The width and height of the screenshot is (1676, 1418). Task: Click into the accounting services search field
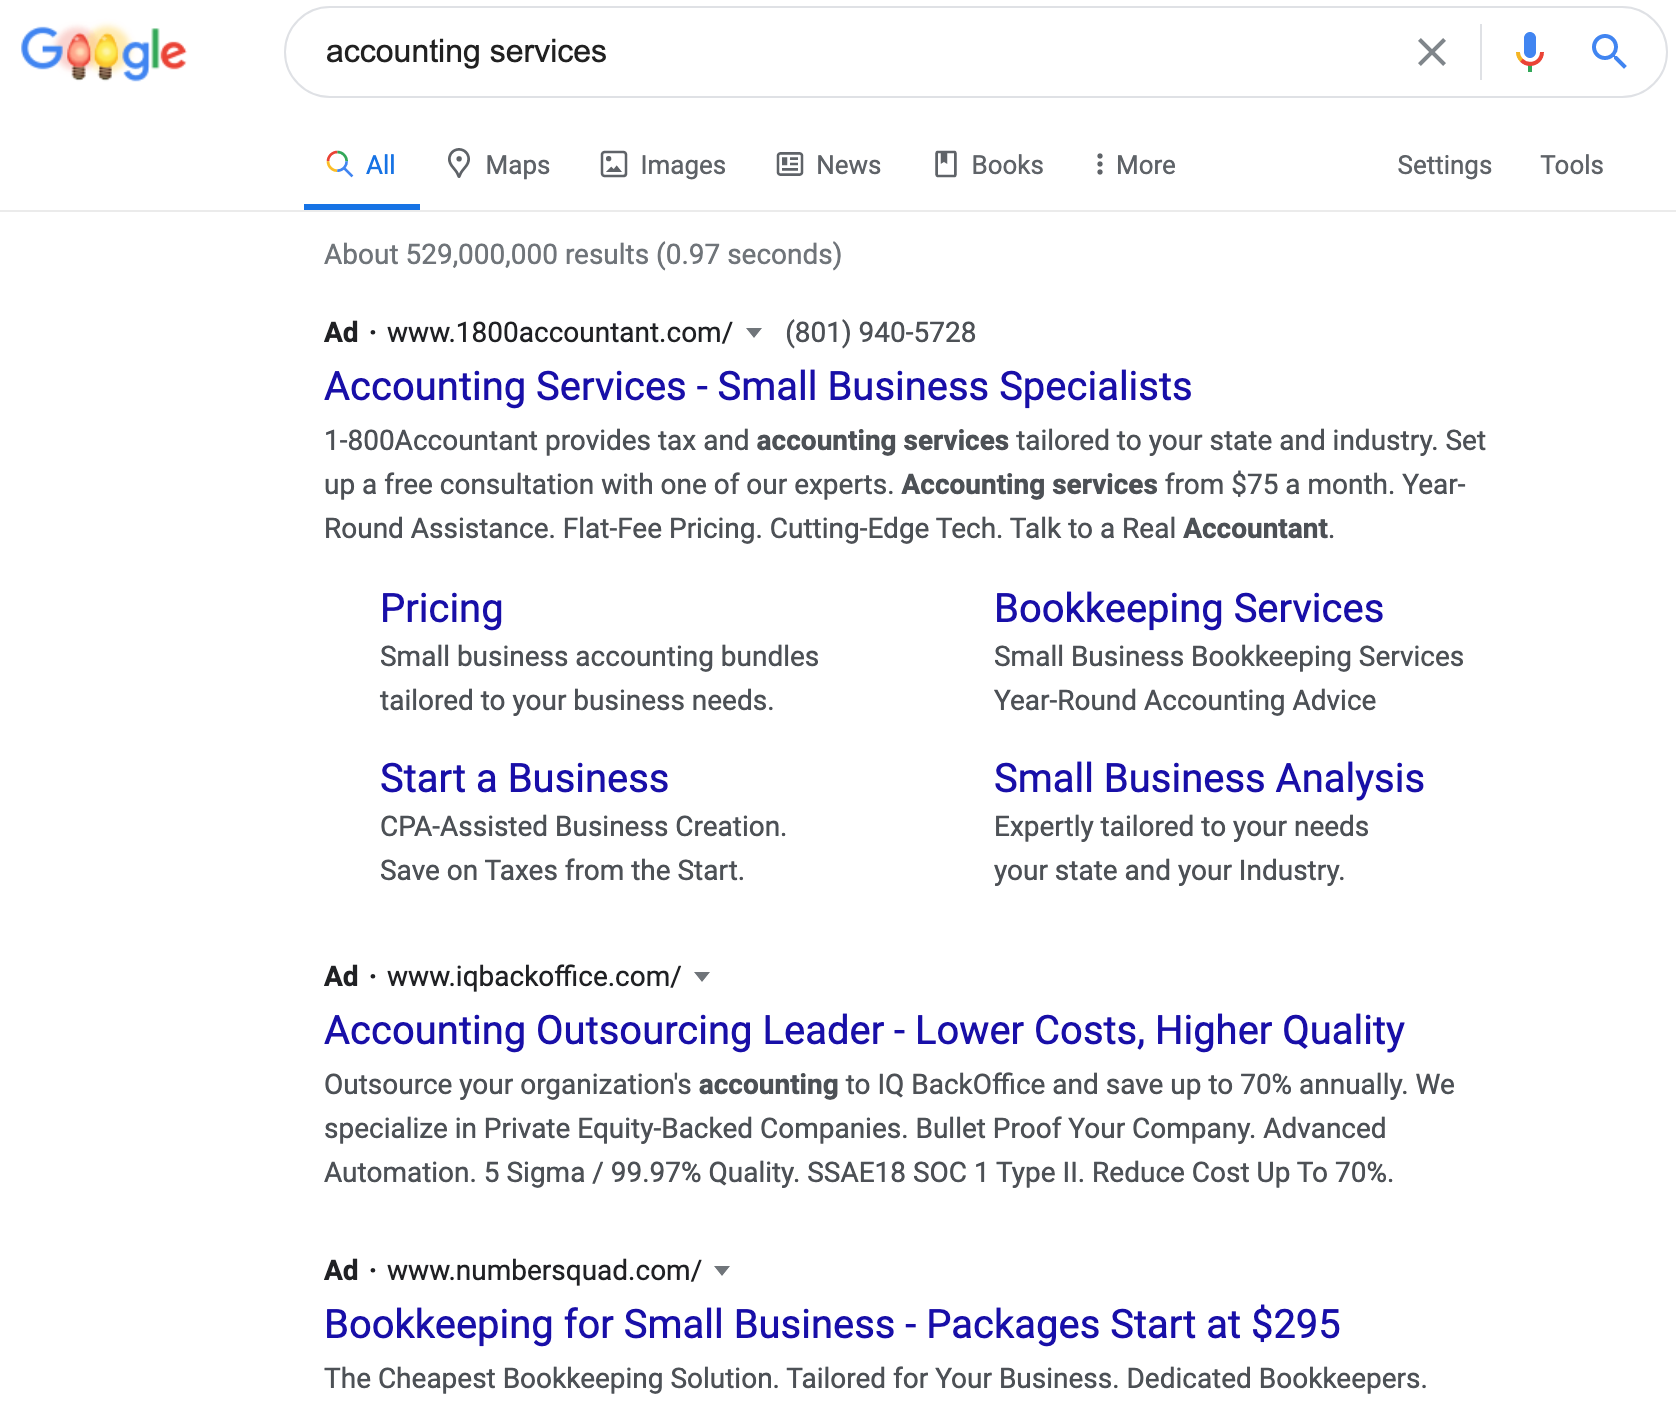point(850,52)
